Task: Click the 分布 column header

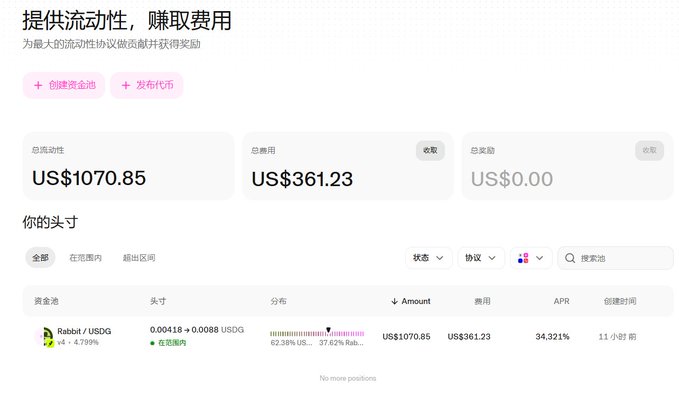Action: pyautogui.click(x=278, y=301)
